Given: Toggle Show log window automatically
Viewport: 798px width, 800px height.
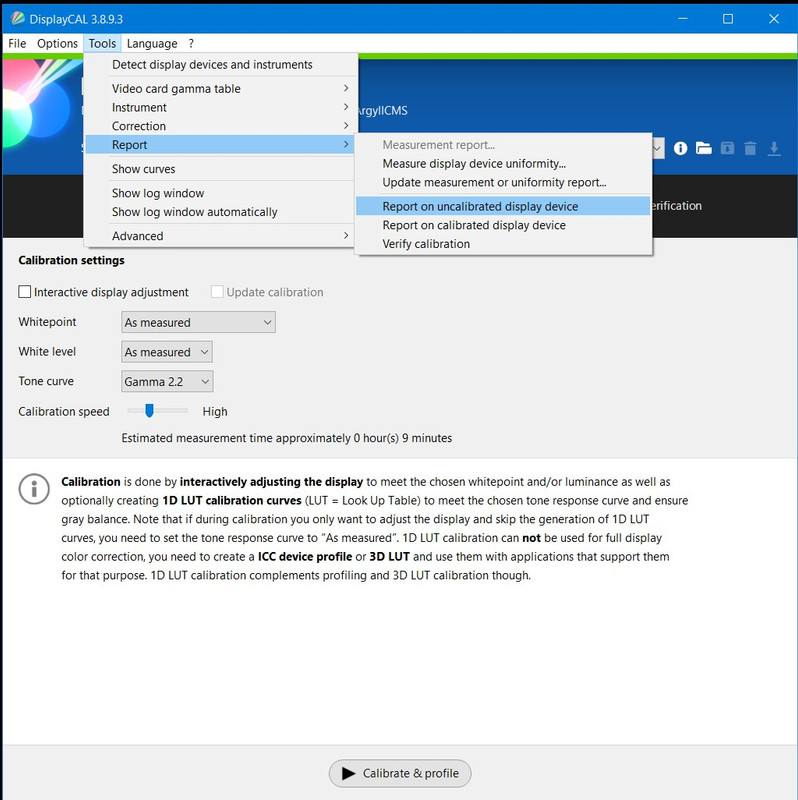Looking at the screenshot, I should pyautogui.click(x=219, y=212).
